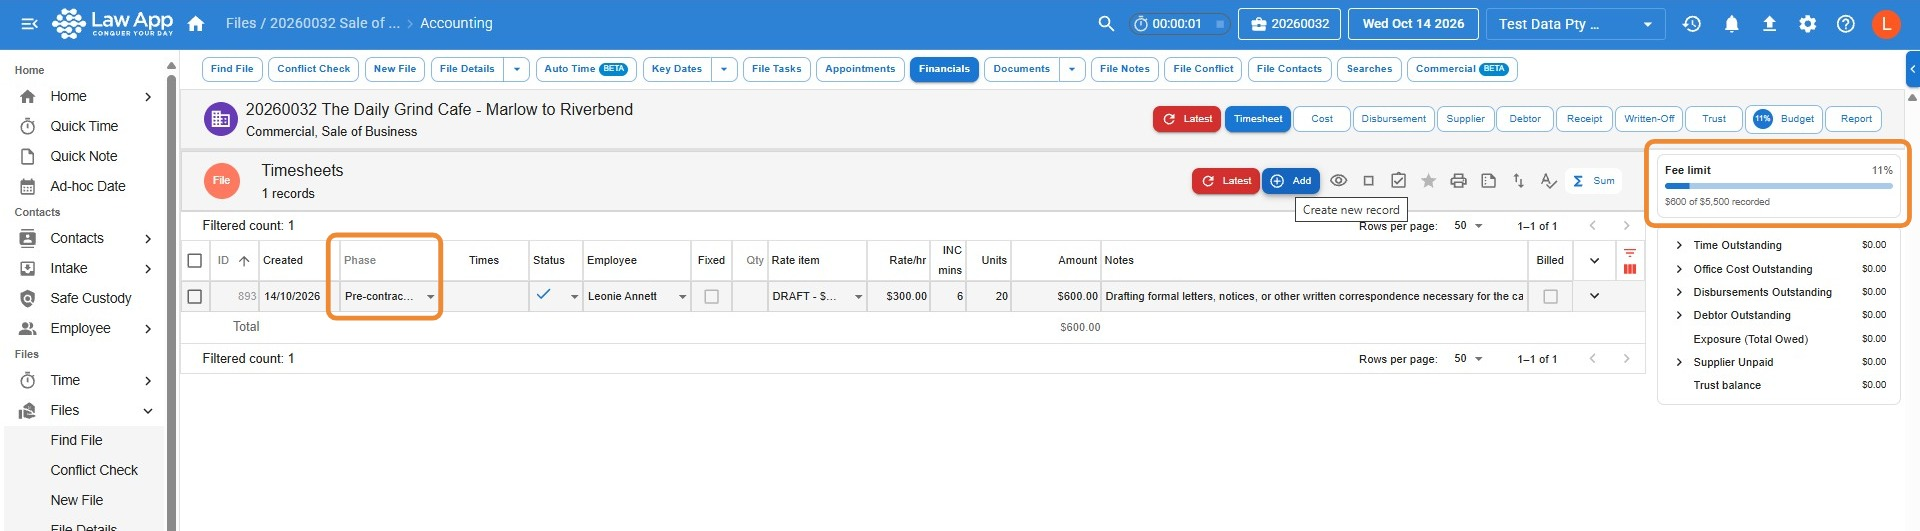Open the Key Dates dropdown arrow
Viewport: 1920px width, 531px height.
(724, 69)
